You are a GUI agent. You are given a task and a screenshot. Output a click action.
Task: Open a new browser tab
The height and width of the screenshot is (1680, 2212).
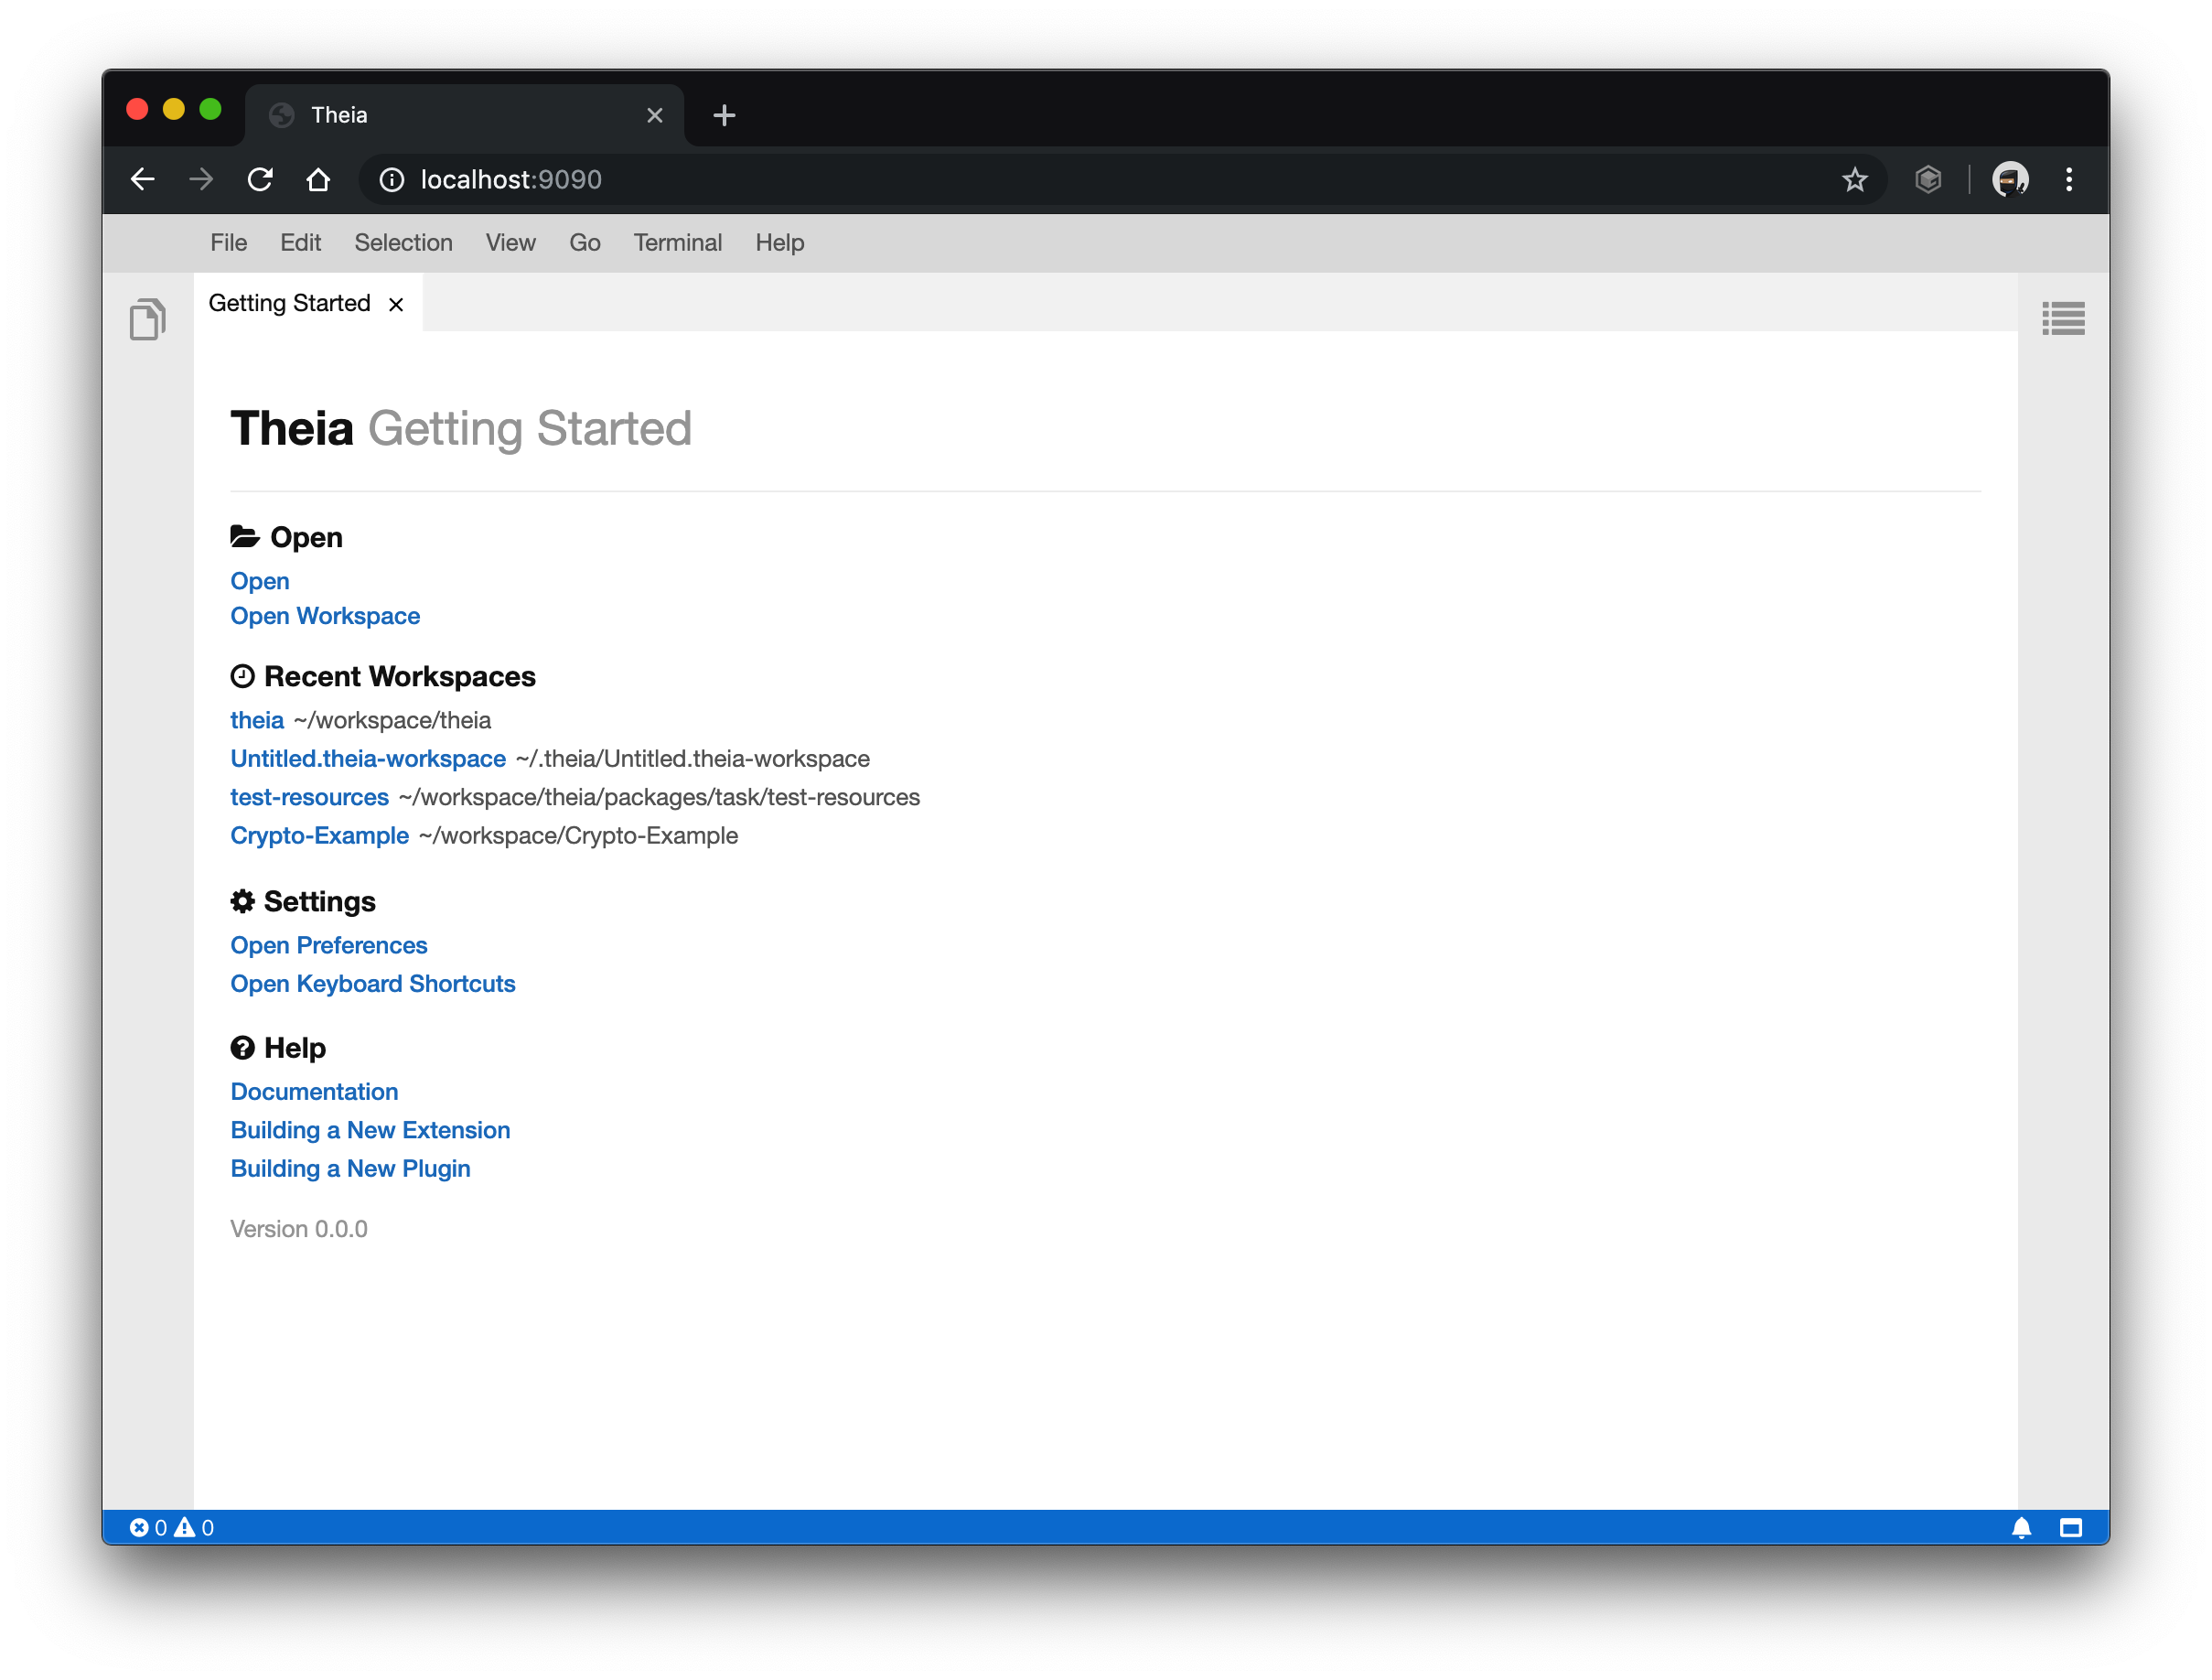724,116
